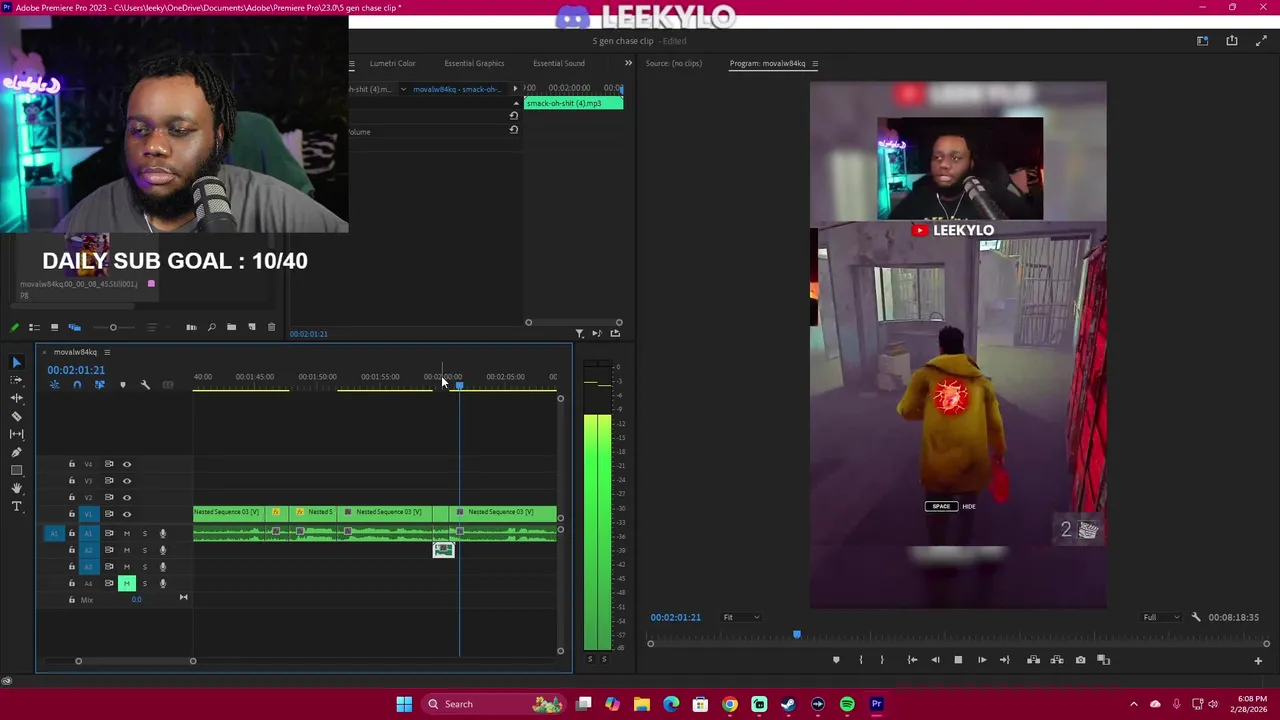This screenshot has width=1280, height=720.
Task: Click the Lift button in Program monitor
Action: click(1033, 660)
